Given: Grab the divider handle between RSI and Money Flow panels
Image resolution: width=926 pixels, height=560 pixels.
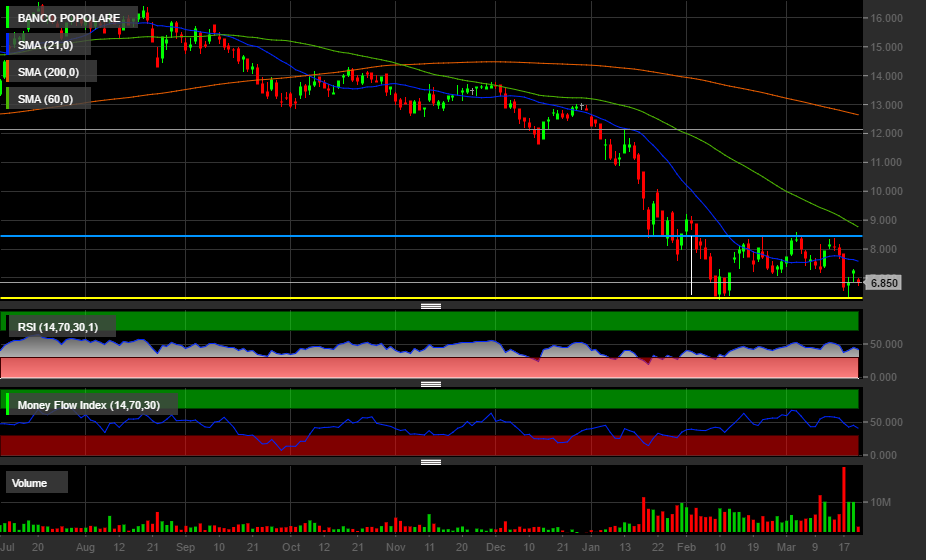Looking at the screenshot, I should pyautogui.click(x=431, y=384).
